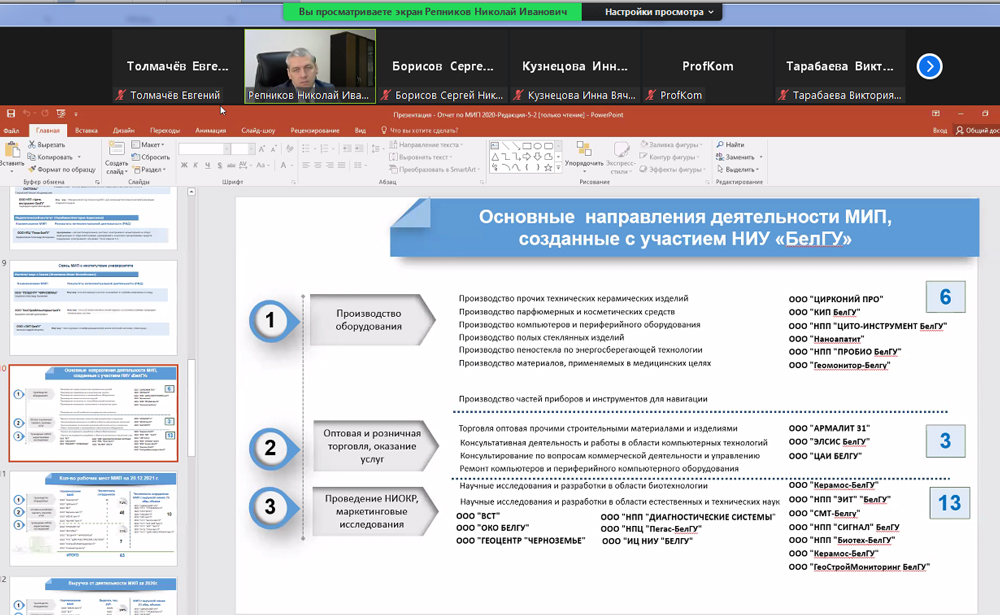Toggle underline (Ч) formatting
The width and height of the screenshot is (1000, 615).
[208, 165]
